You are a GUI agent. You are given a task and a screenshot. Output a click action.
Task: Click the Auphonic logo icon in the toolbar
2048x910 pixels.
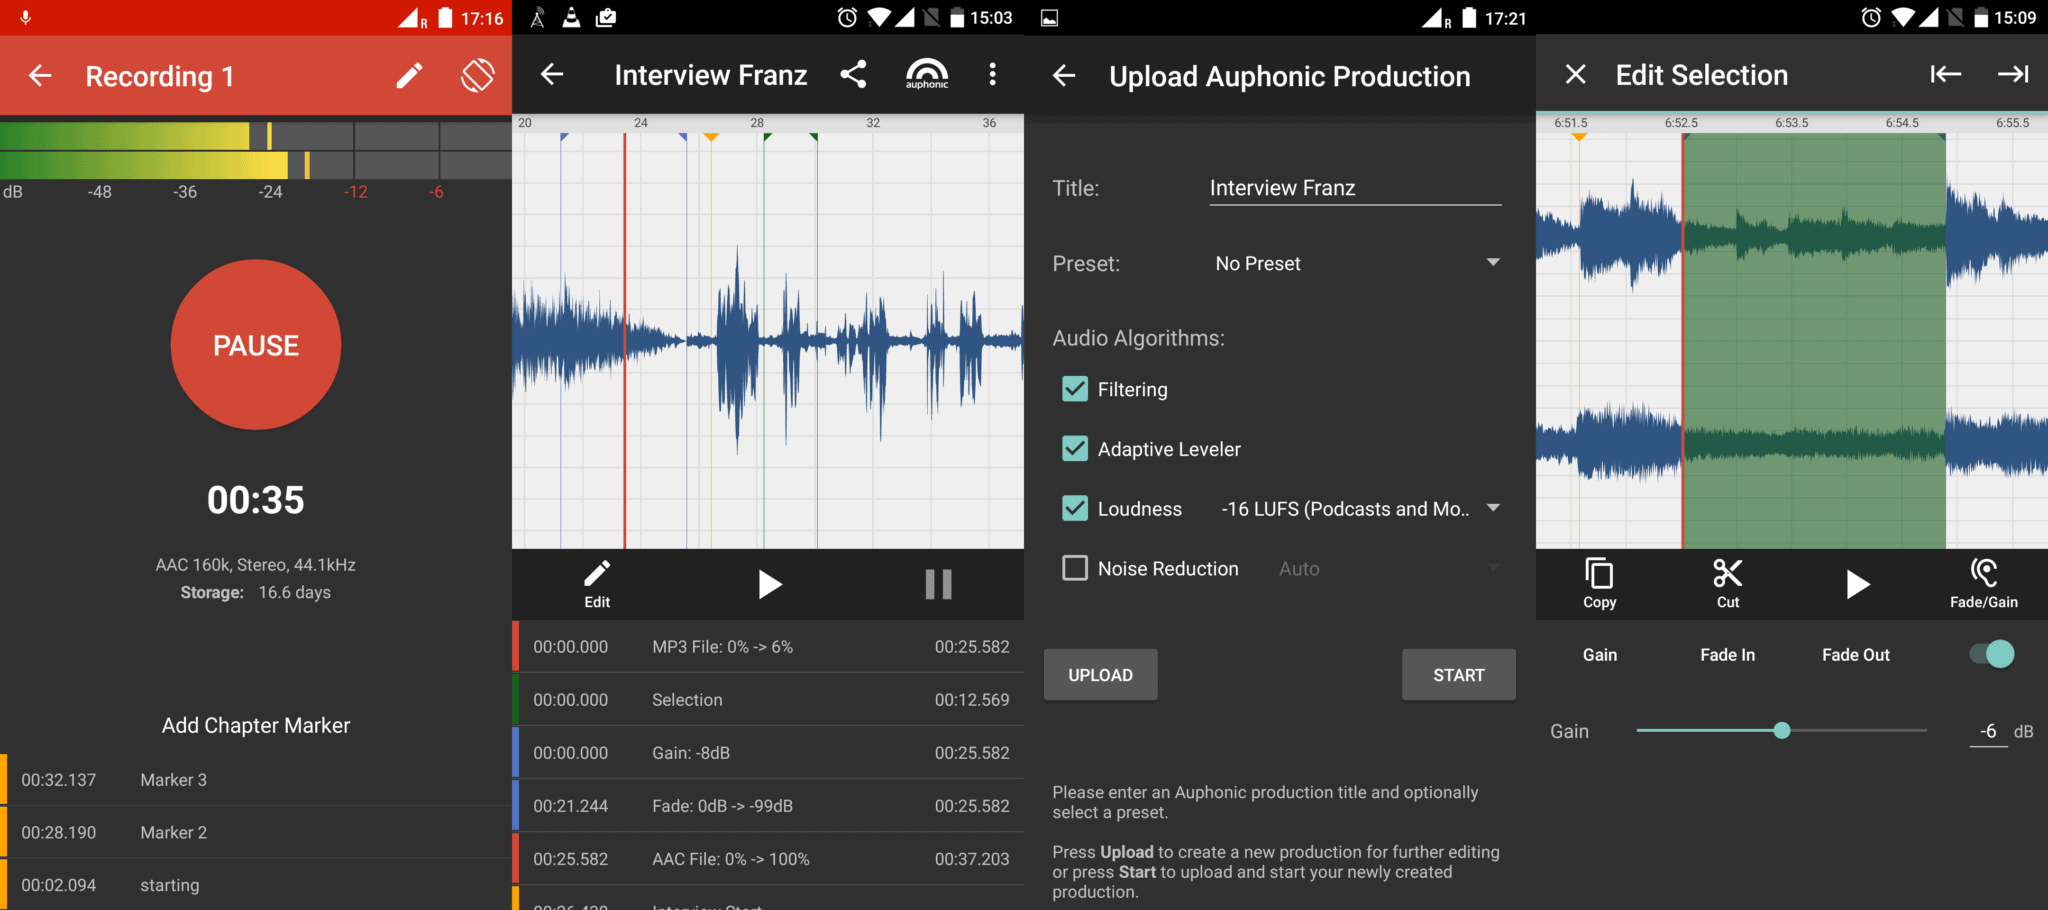927,74
